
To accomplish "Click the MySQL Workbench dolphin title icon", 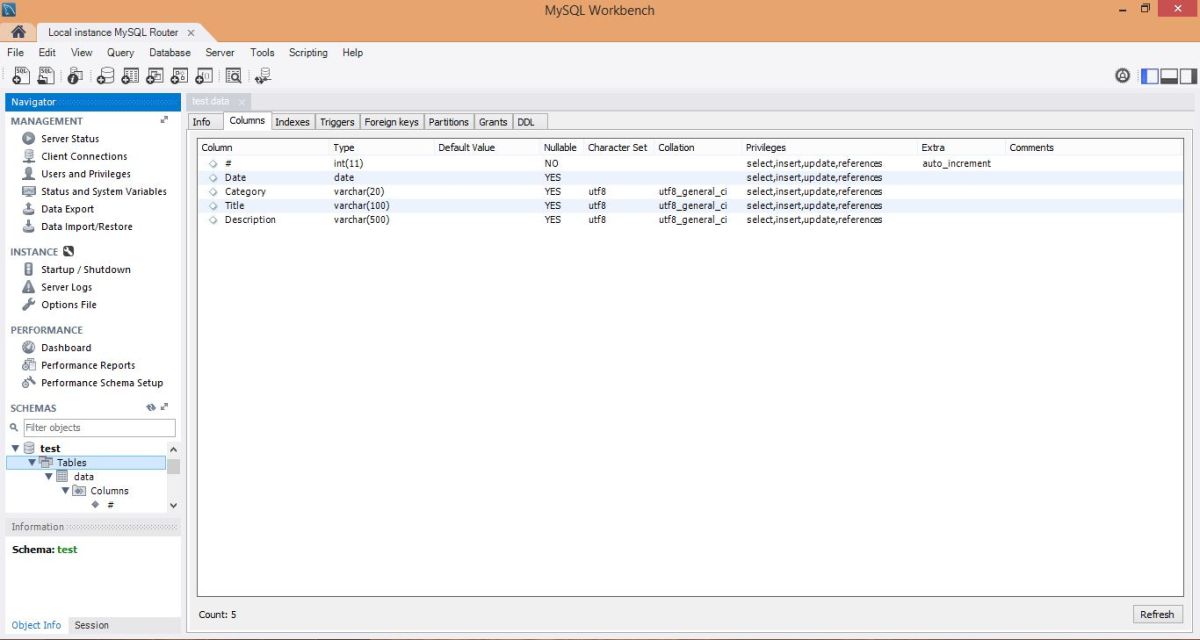I will click(9, 10).
